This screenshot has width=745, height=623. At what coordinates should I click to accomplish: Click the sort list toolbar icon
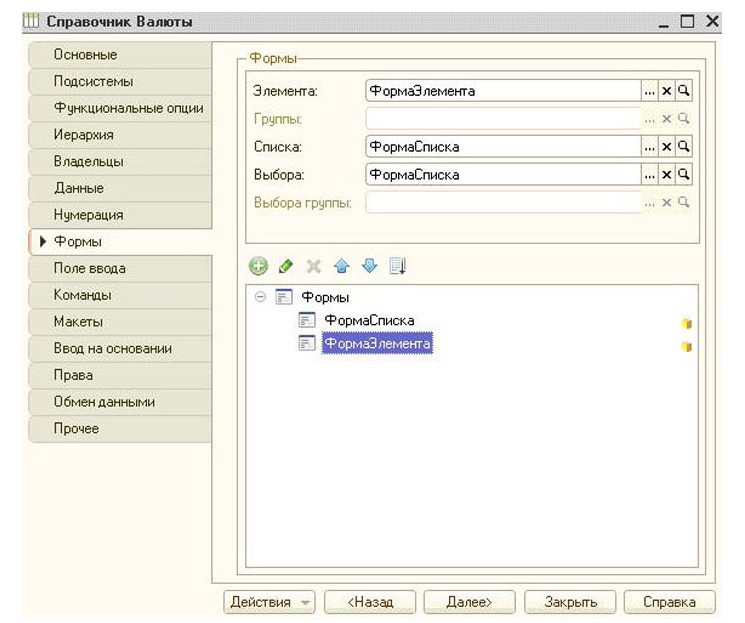[x=397, y=267]
